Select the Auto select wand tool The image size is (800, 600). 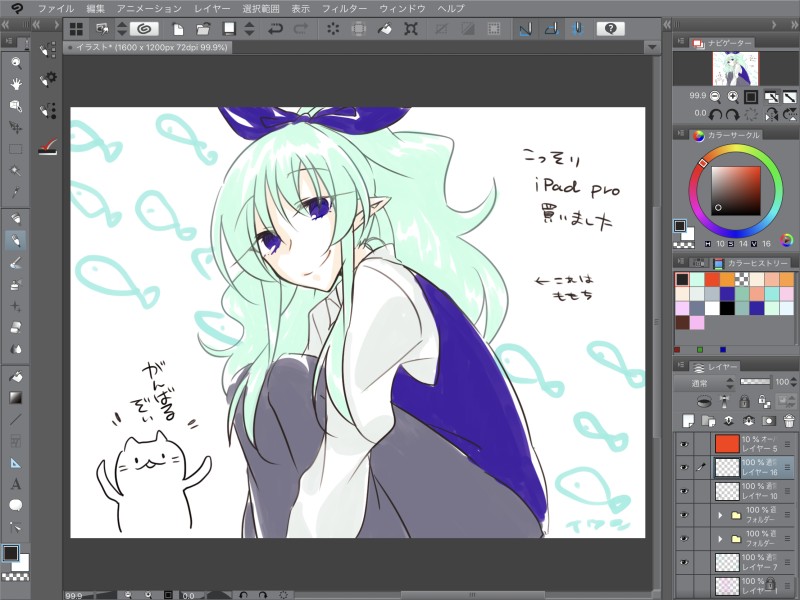[16, 170]
